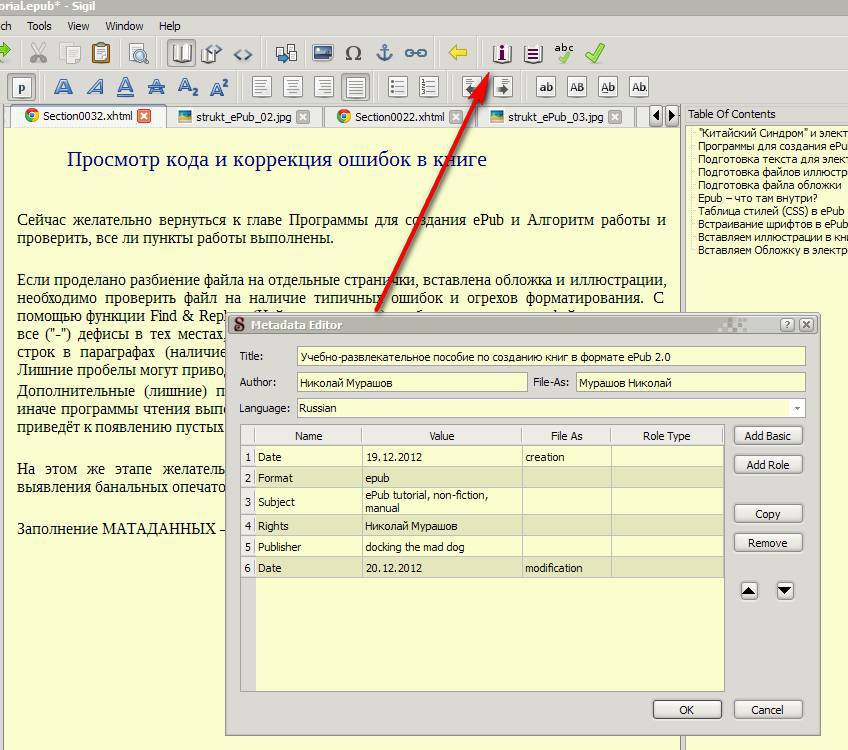Screen dimensions: 848x750
Task: Expand the Language dropdown showing Russian
Action: 797,408
